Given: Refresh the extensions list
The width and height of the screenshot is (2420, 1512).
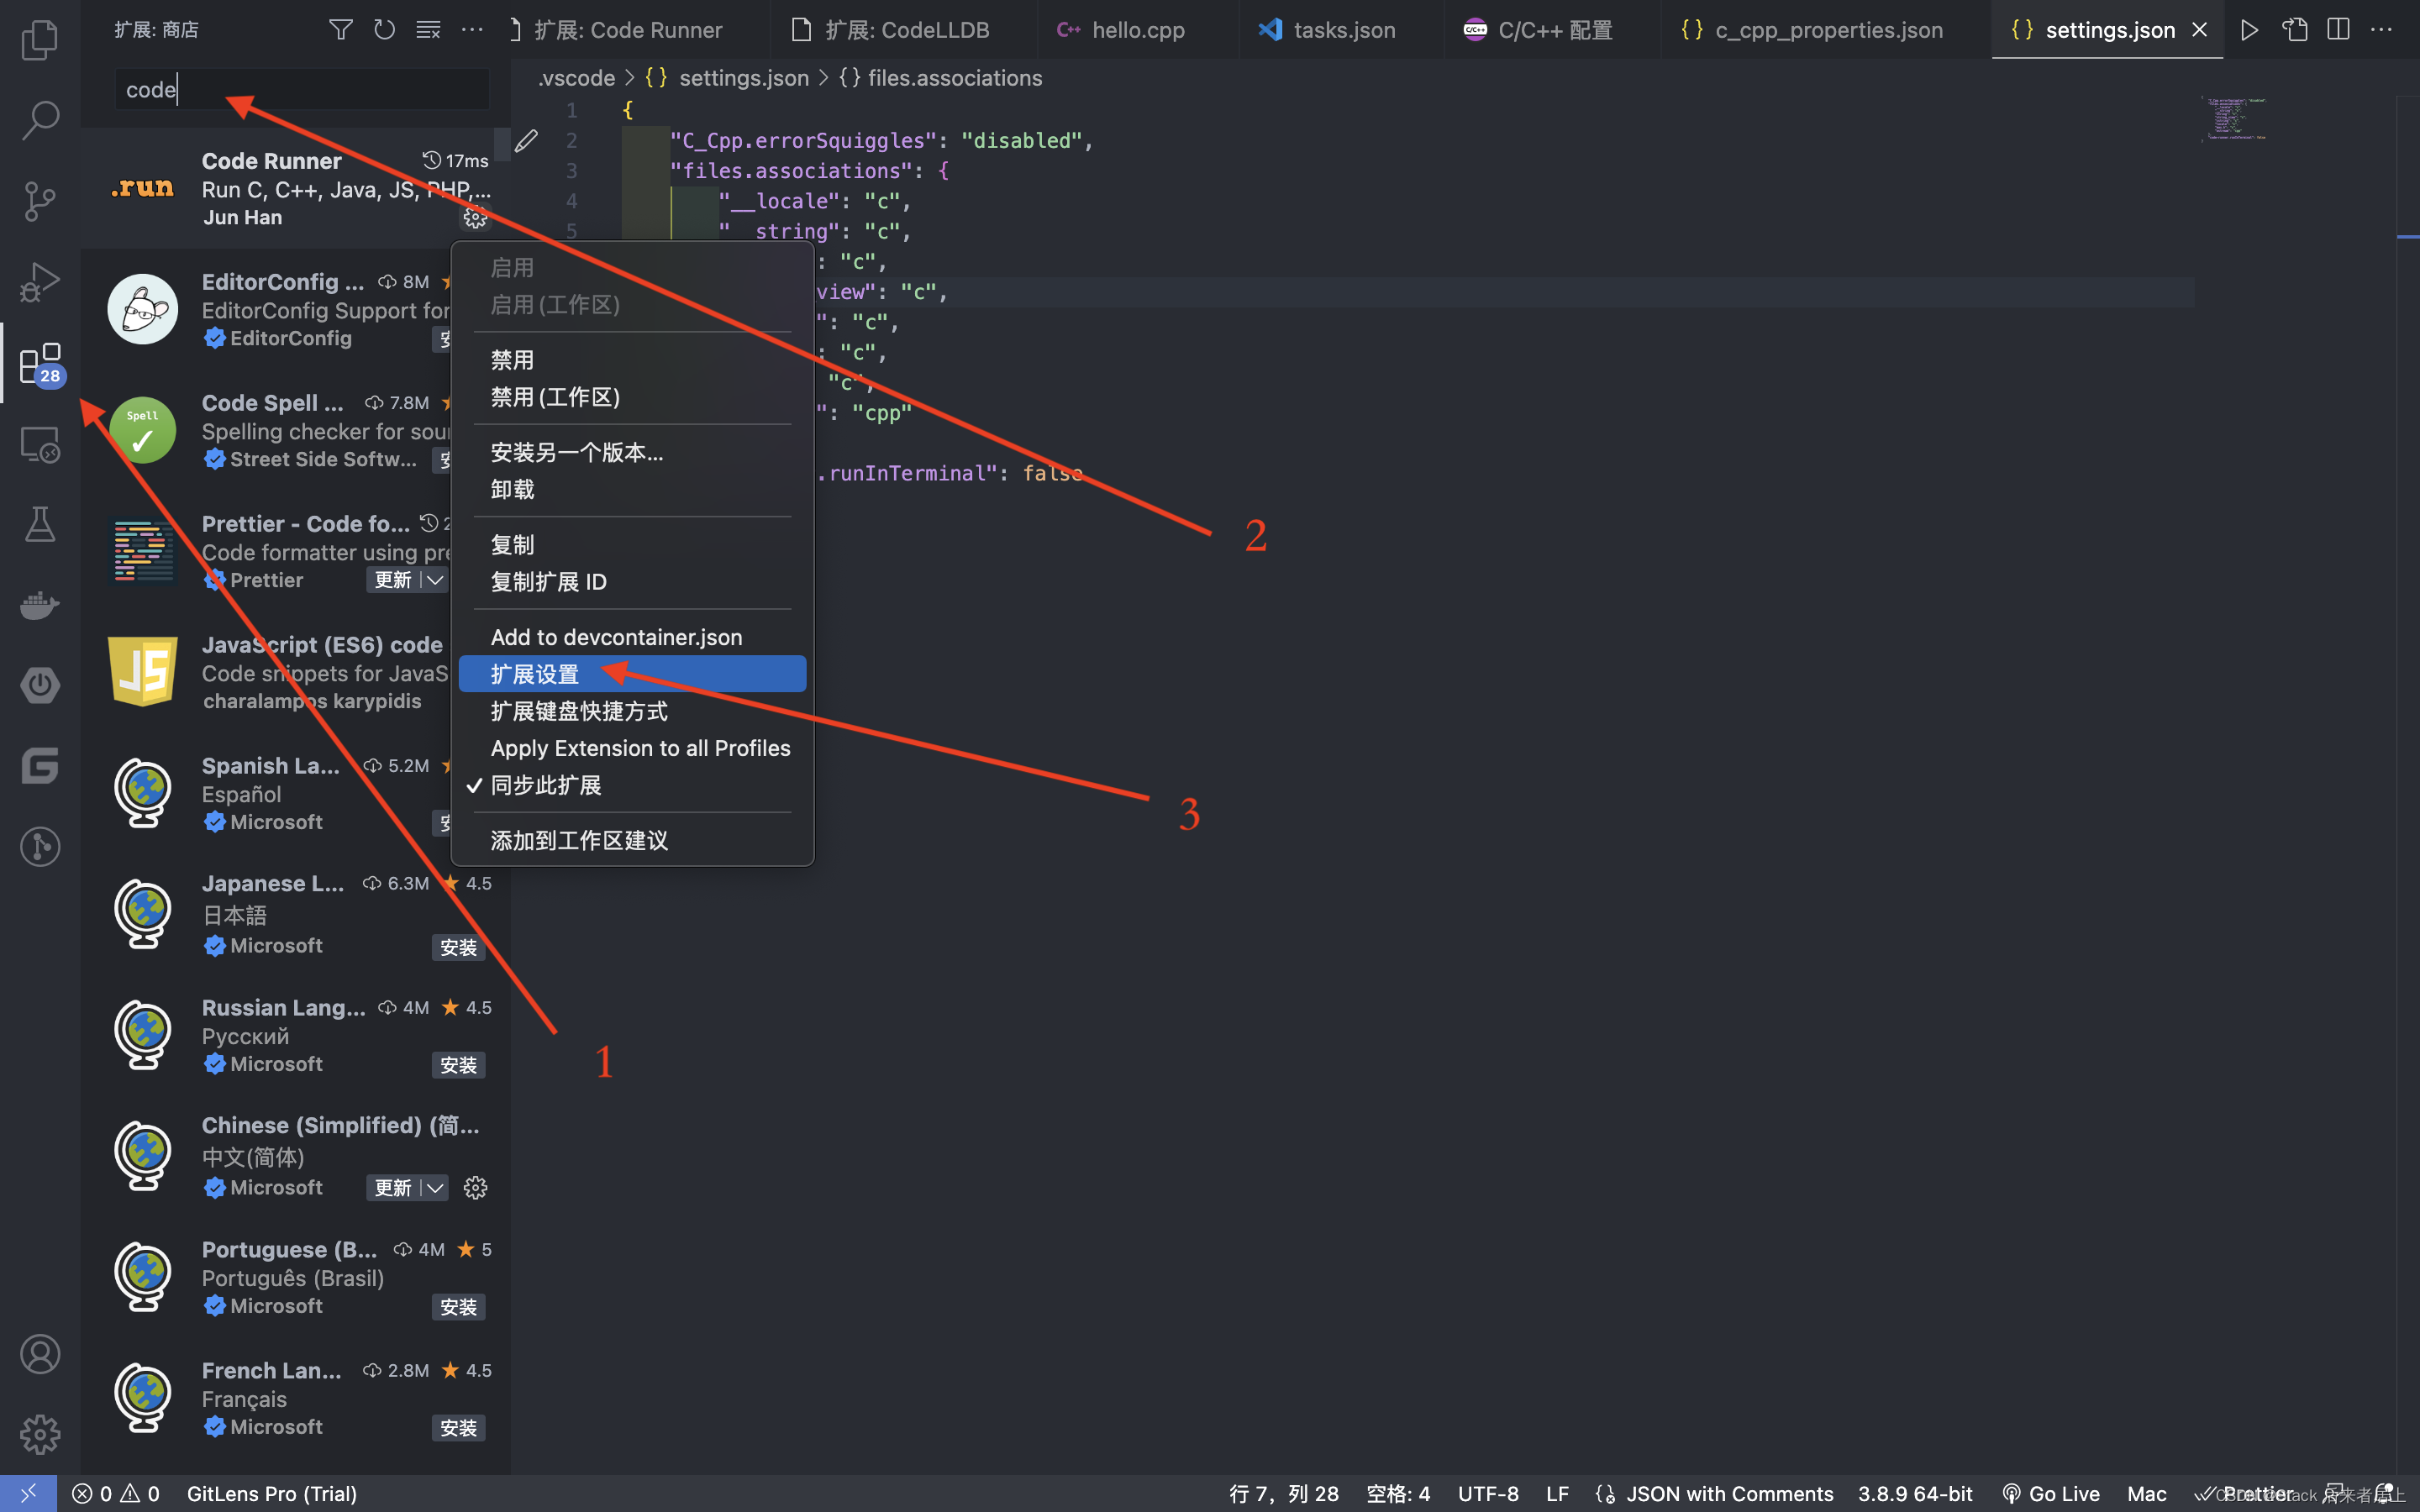Looking at the screenshot, I should click(384, 30).
